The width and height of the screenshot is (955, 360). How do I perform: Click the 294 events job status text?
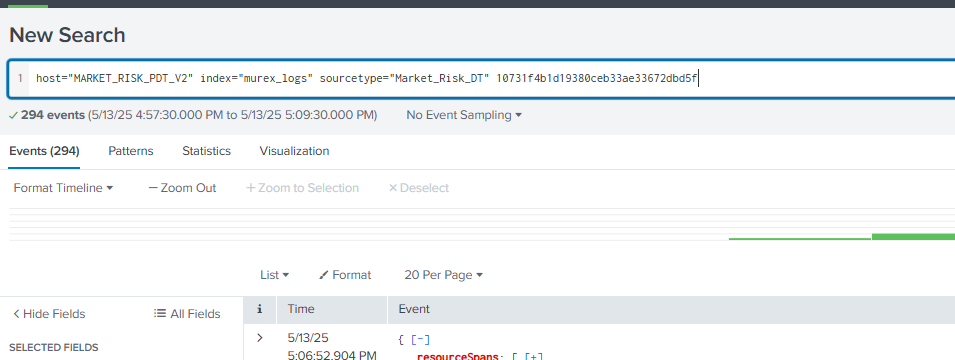[x=53, y=115]
